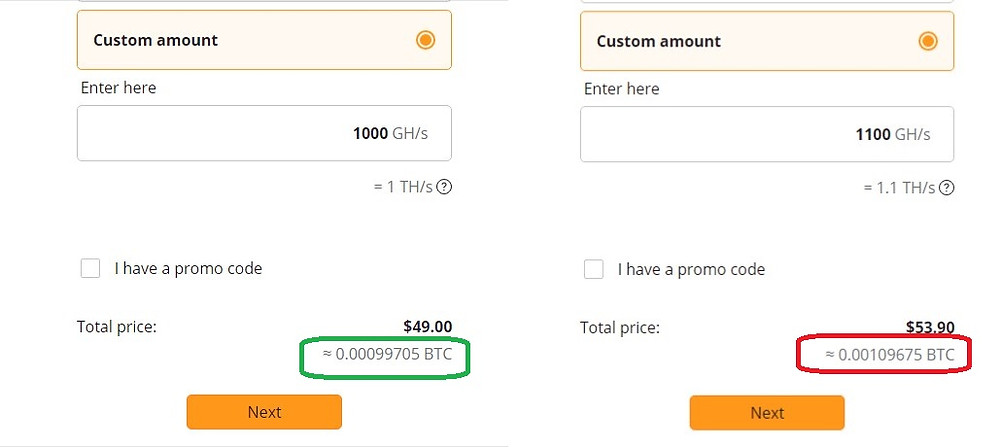
Task: Focus the 1000 GH/s input field
Action: (x=264, y=133)
